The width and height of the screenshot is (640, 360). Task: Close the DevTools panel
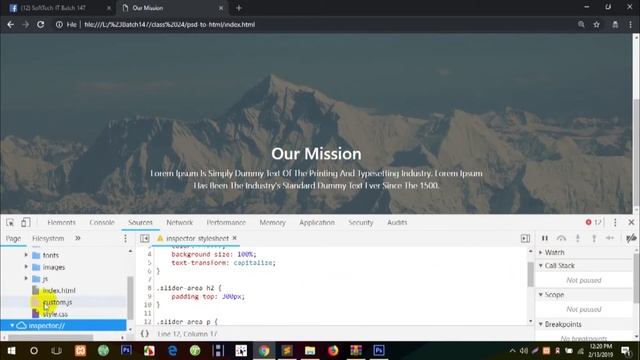(x=631, y=222)
